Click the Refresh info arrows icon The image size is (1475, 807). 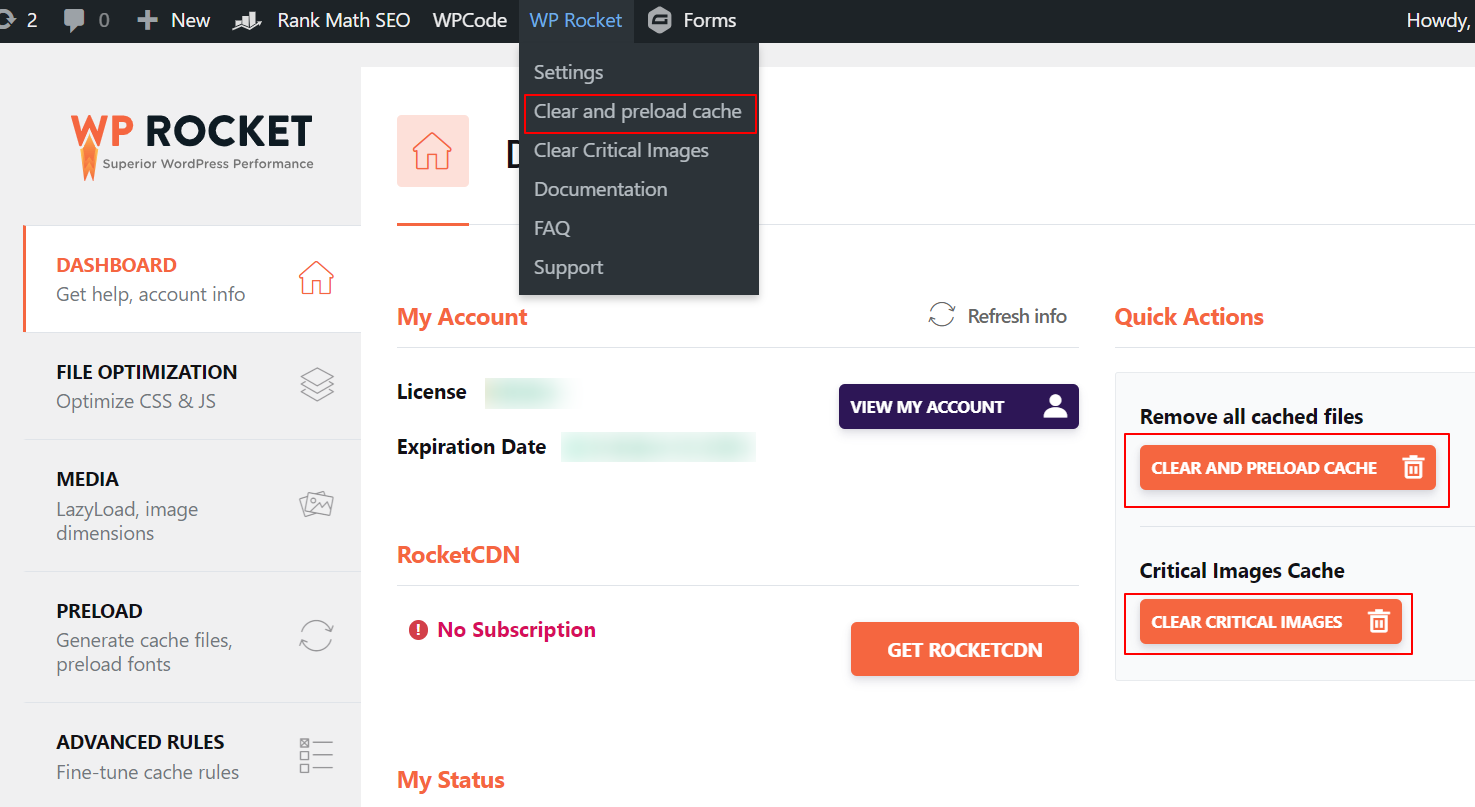[x=942, y=315]
